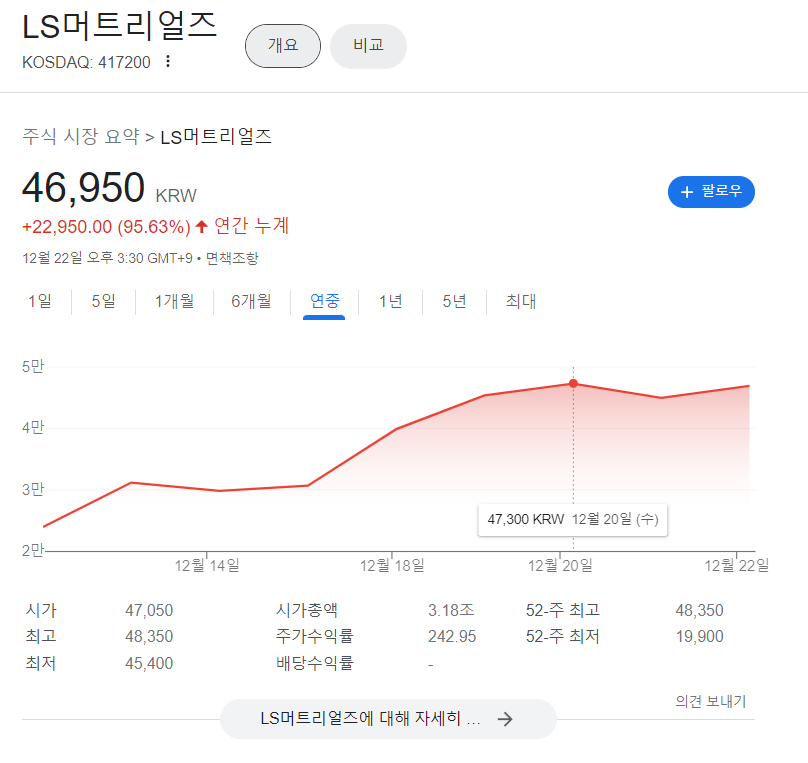Click the 시가 value 47,050
Viewport: 808px width, 763px height.
click(x=149, y=611)
